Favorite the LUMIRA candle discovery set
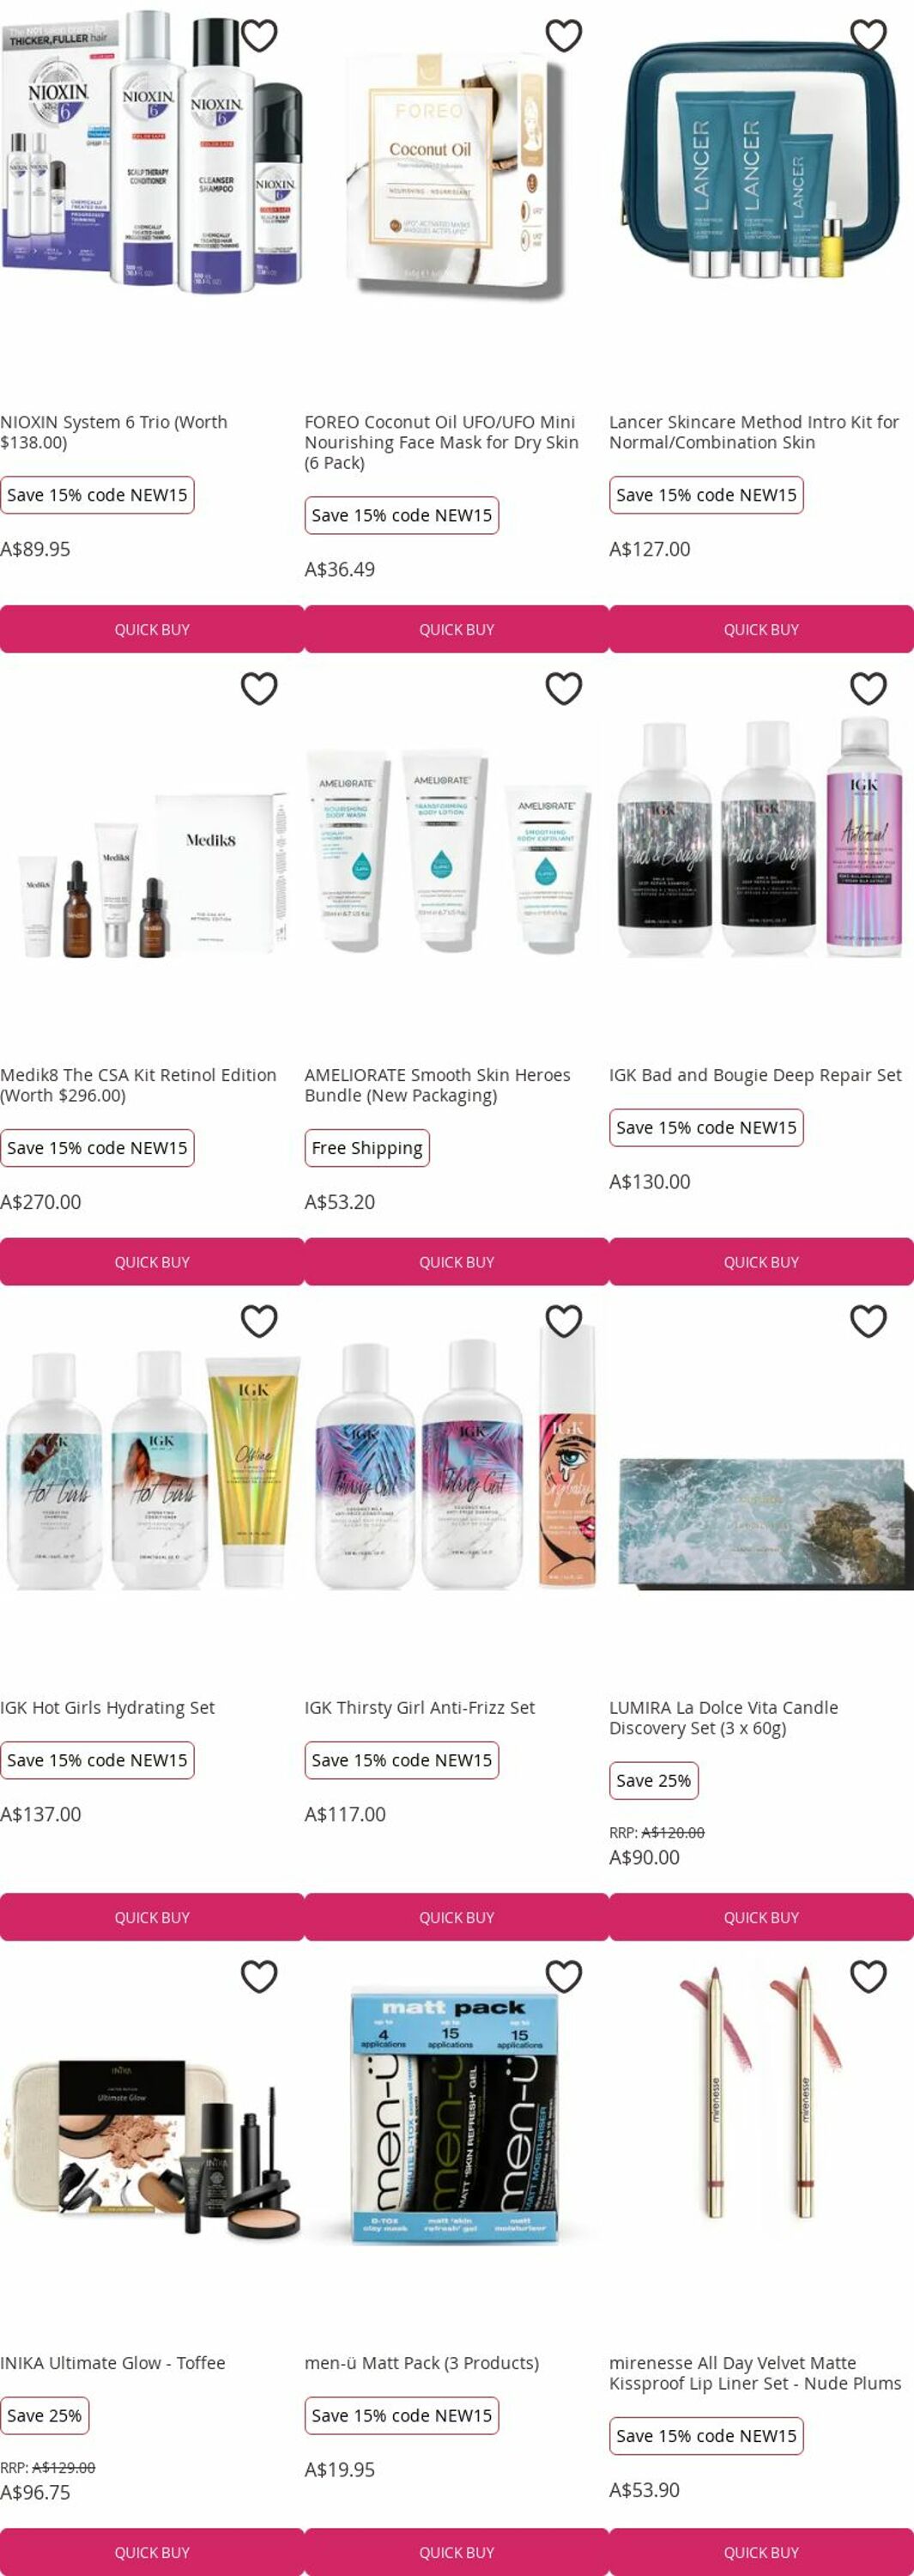914x2576 pixels. pos(868,1321)
